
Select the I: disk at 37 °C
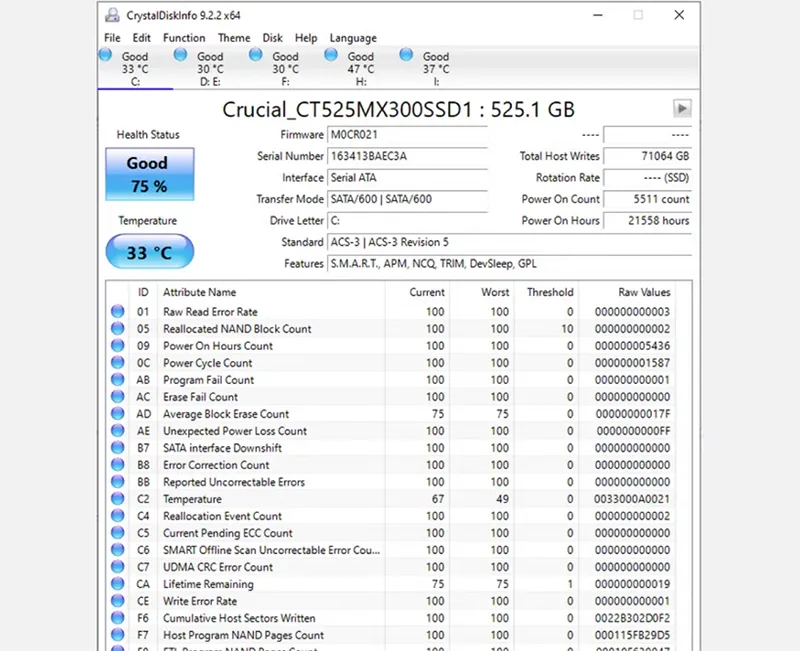click(435, 68)
